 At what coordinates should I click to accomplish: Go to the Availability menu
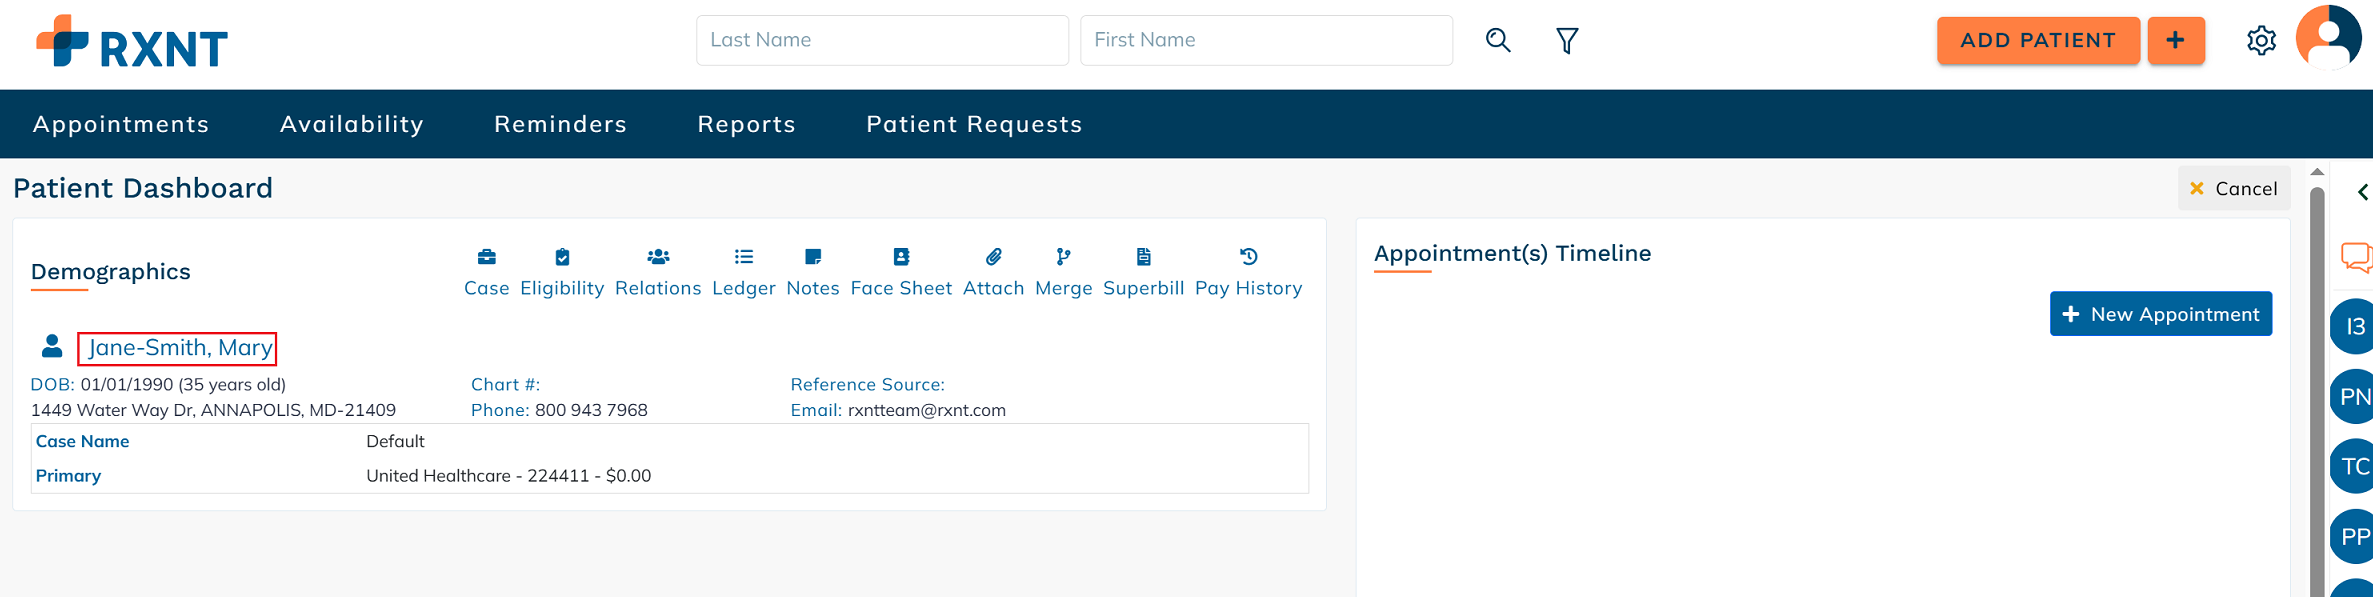(352, 124)
